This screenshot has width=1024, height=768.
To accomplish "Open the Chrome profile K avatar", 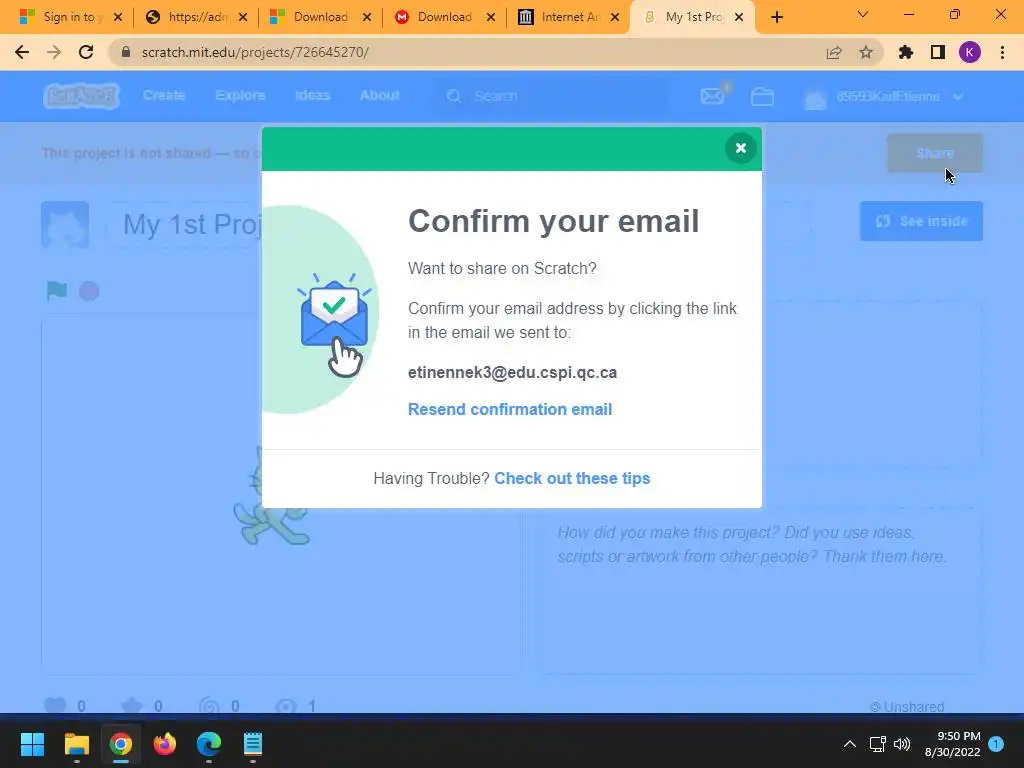I will (970, 52).
